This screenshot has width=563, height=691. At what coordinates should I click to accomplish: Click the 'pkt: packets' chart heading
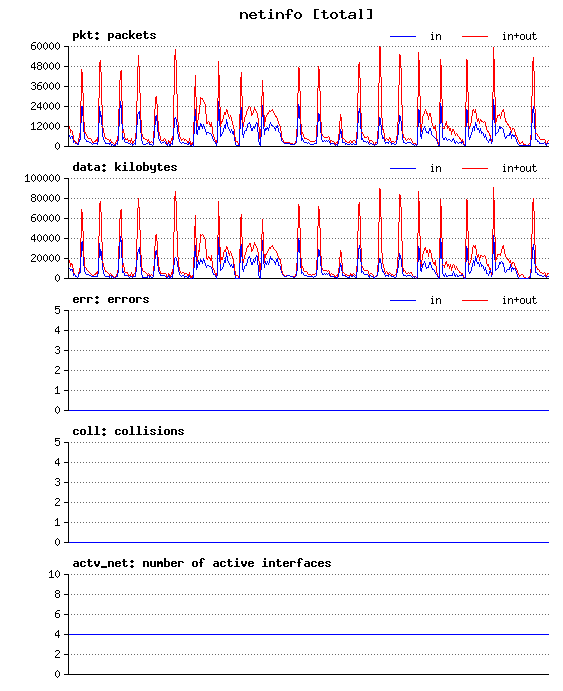114,35
